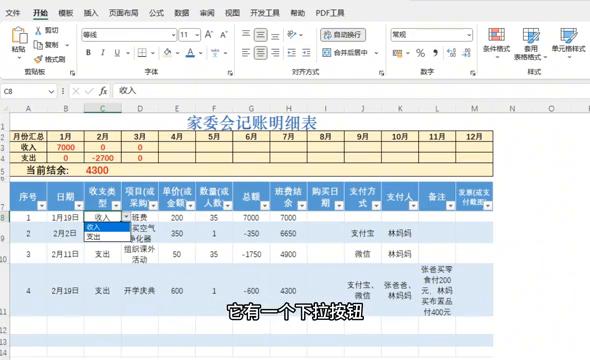Switch to the 页面布局 ribbon tab
The width and height of the screenshot is (590, 360).
pos(123,13)
